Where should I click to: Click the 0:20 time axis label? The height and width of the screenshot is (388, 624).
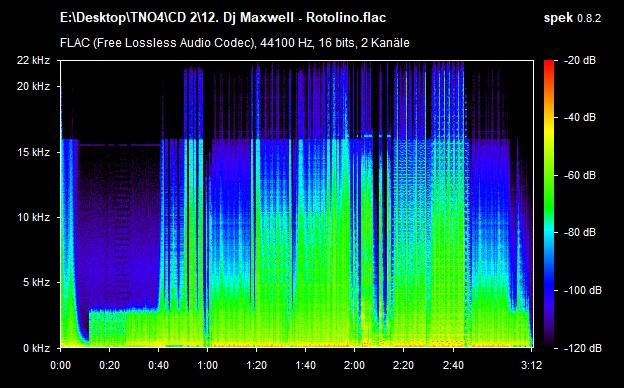tap(109, 365)
